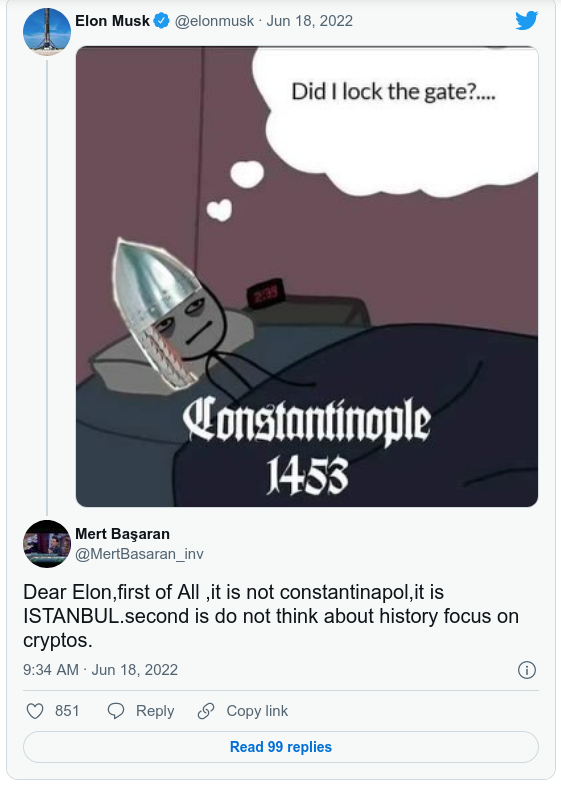561x785 pixels.
Task: Click the Jun 18, 2022 date beside @elonmusk
Action: 309,21
